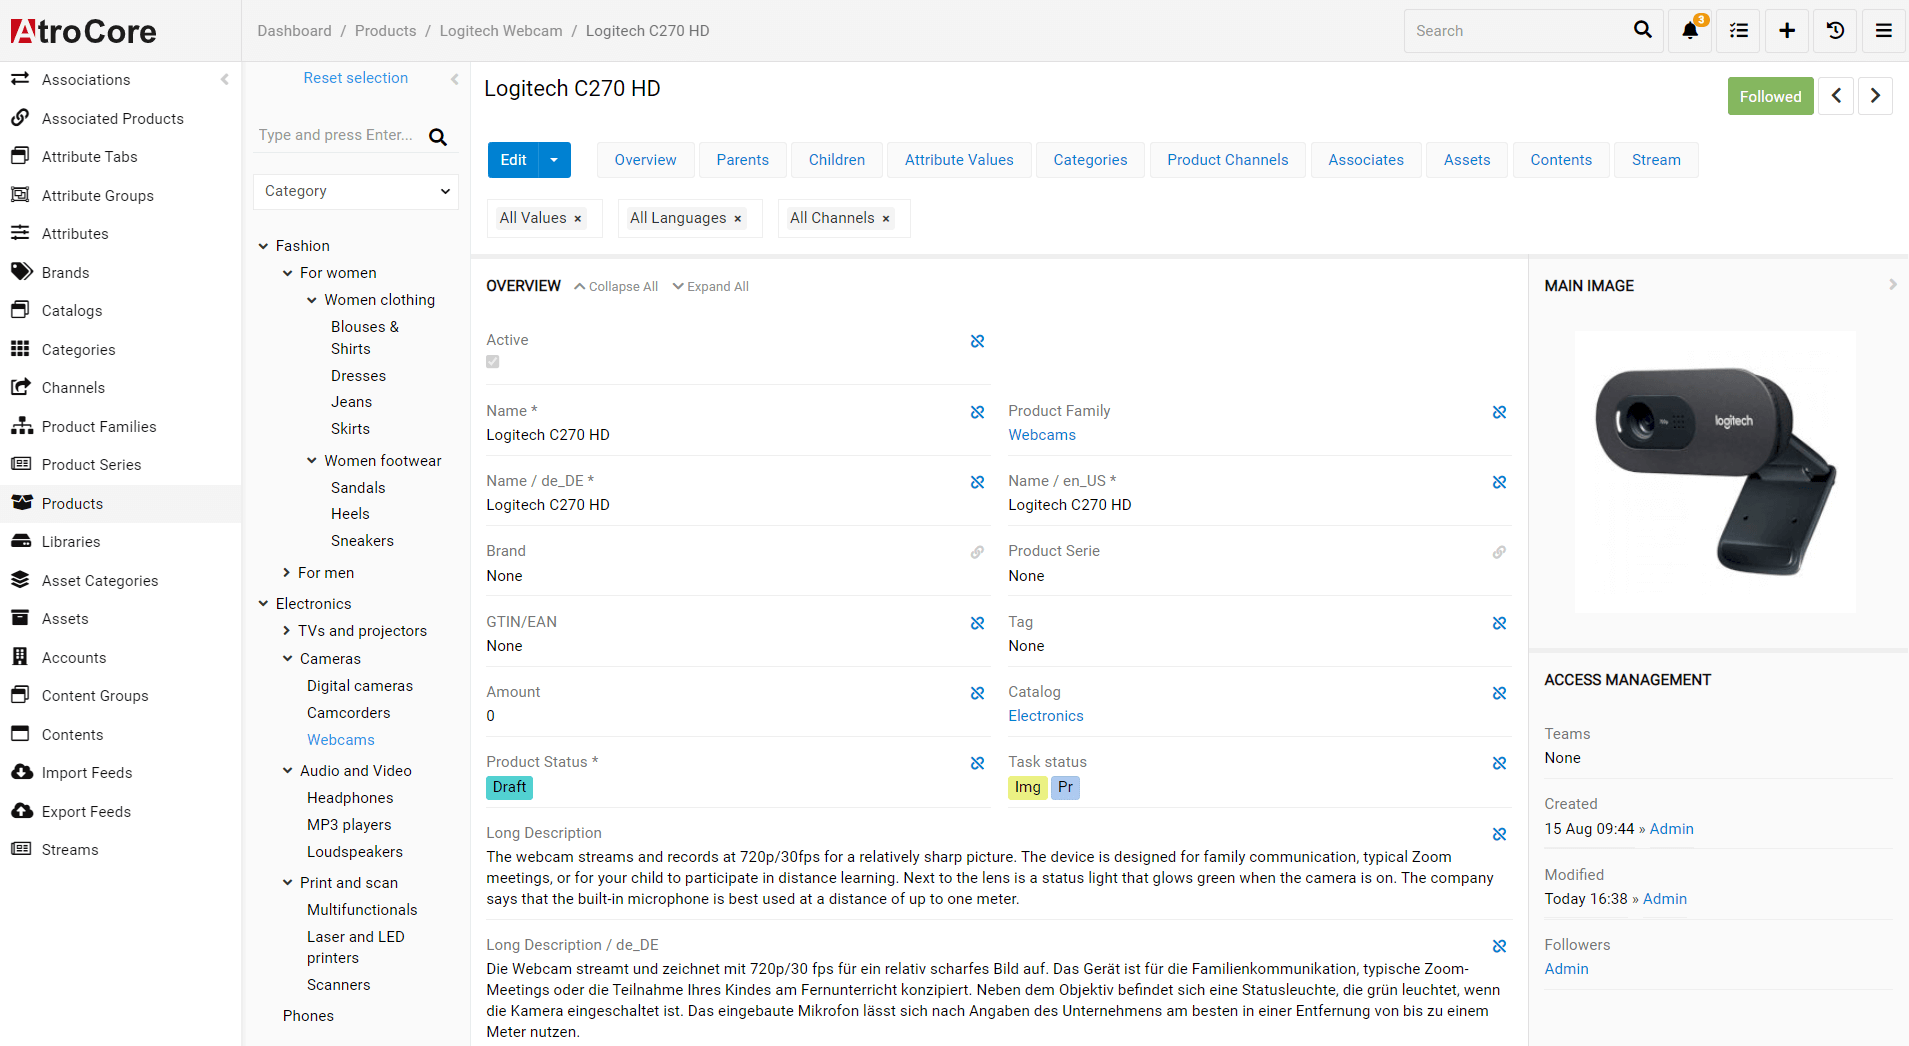Collapse the Audio and Video node
This screenshot has height=1046, width=1909.
pyautogui.click(x=287, y=771)
